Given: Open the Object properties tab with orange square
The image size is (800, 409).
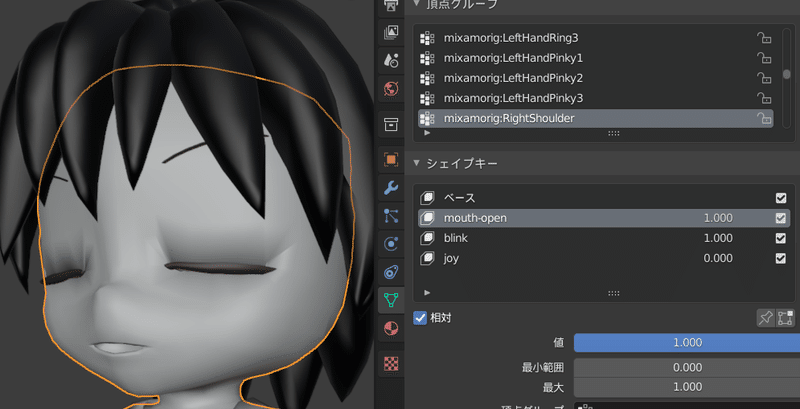Looking at the screenshot, I should coord(391,160).
